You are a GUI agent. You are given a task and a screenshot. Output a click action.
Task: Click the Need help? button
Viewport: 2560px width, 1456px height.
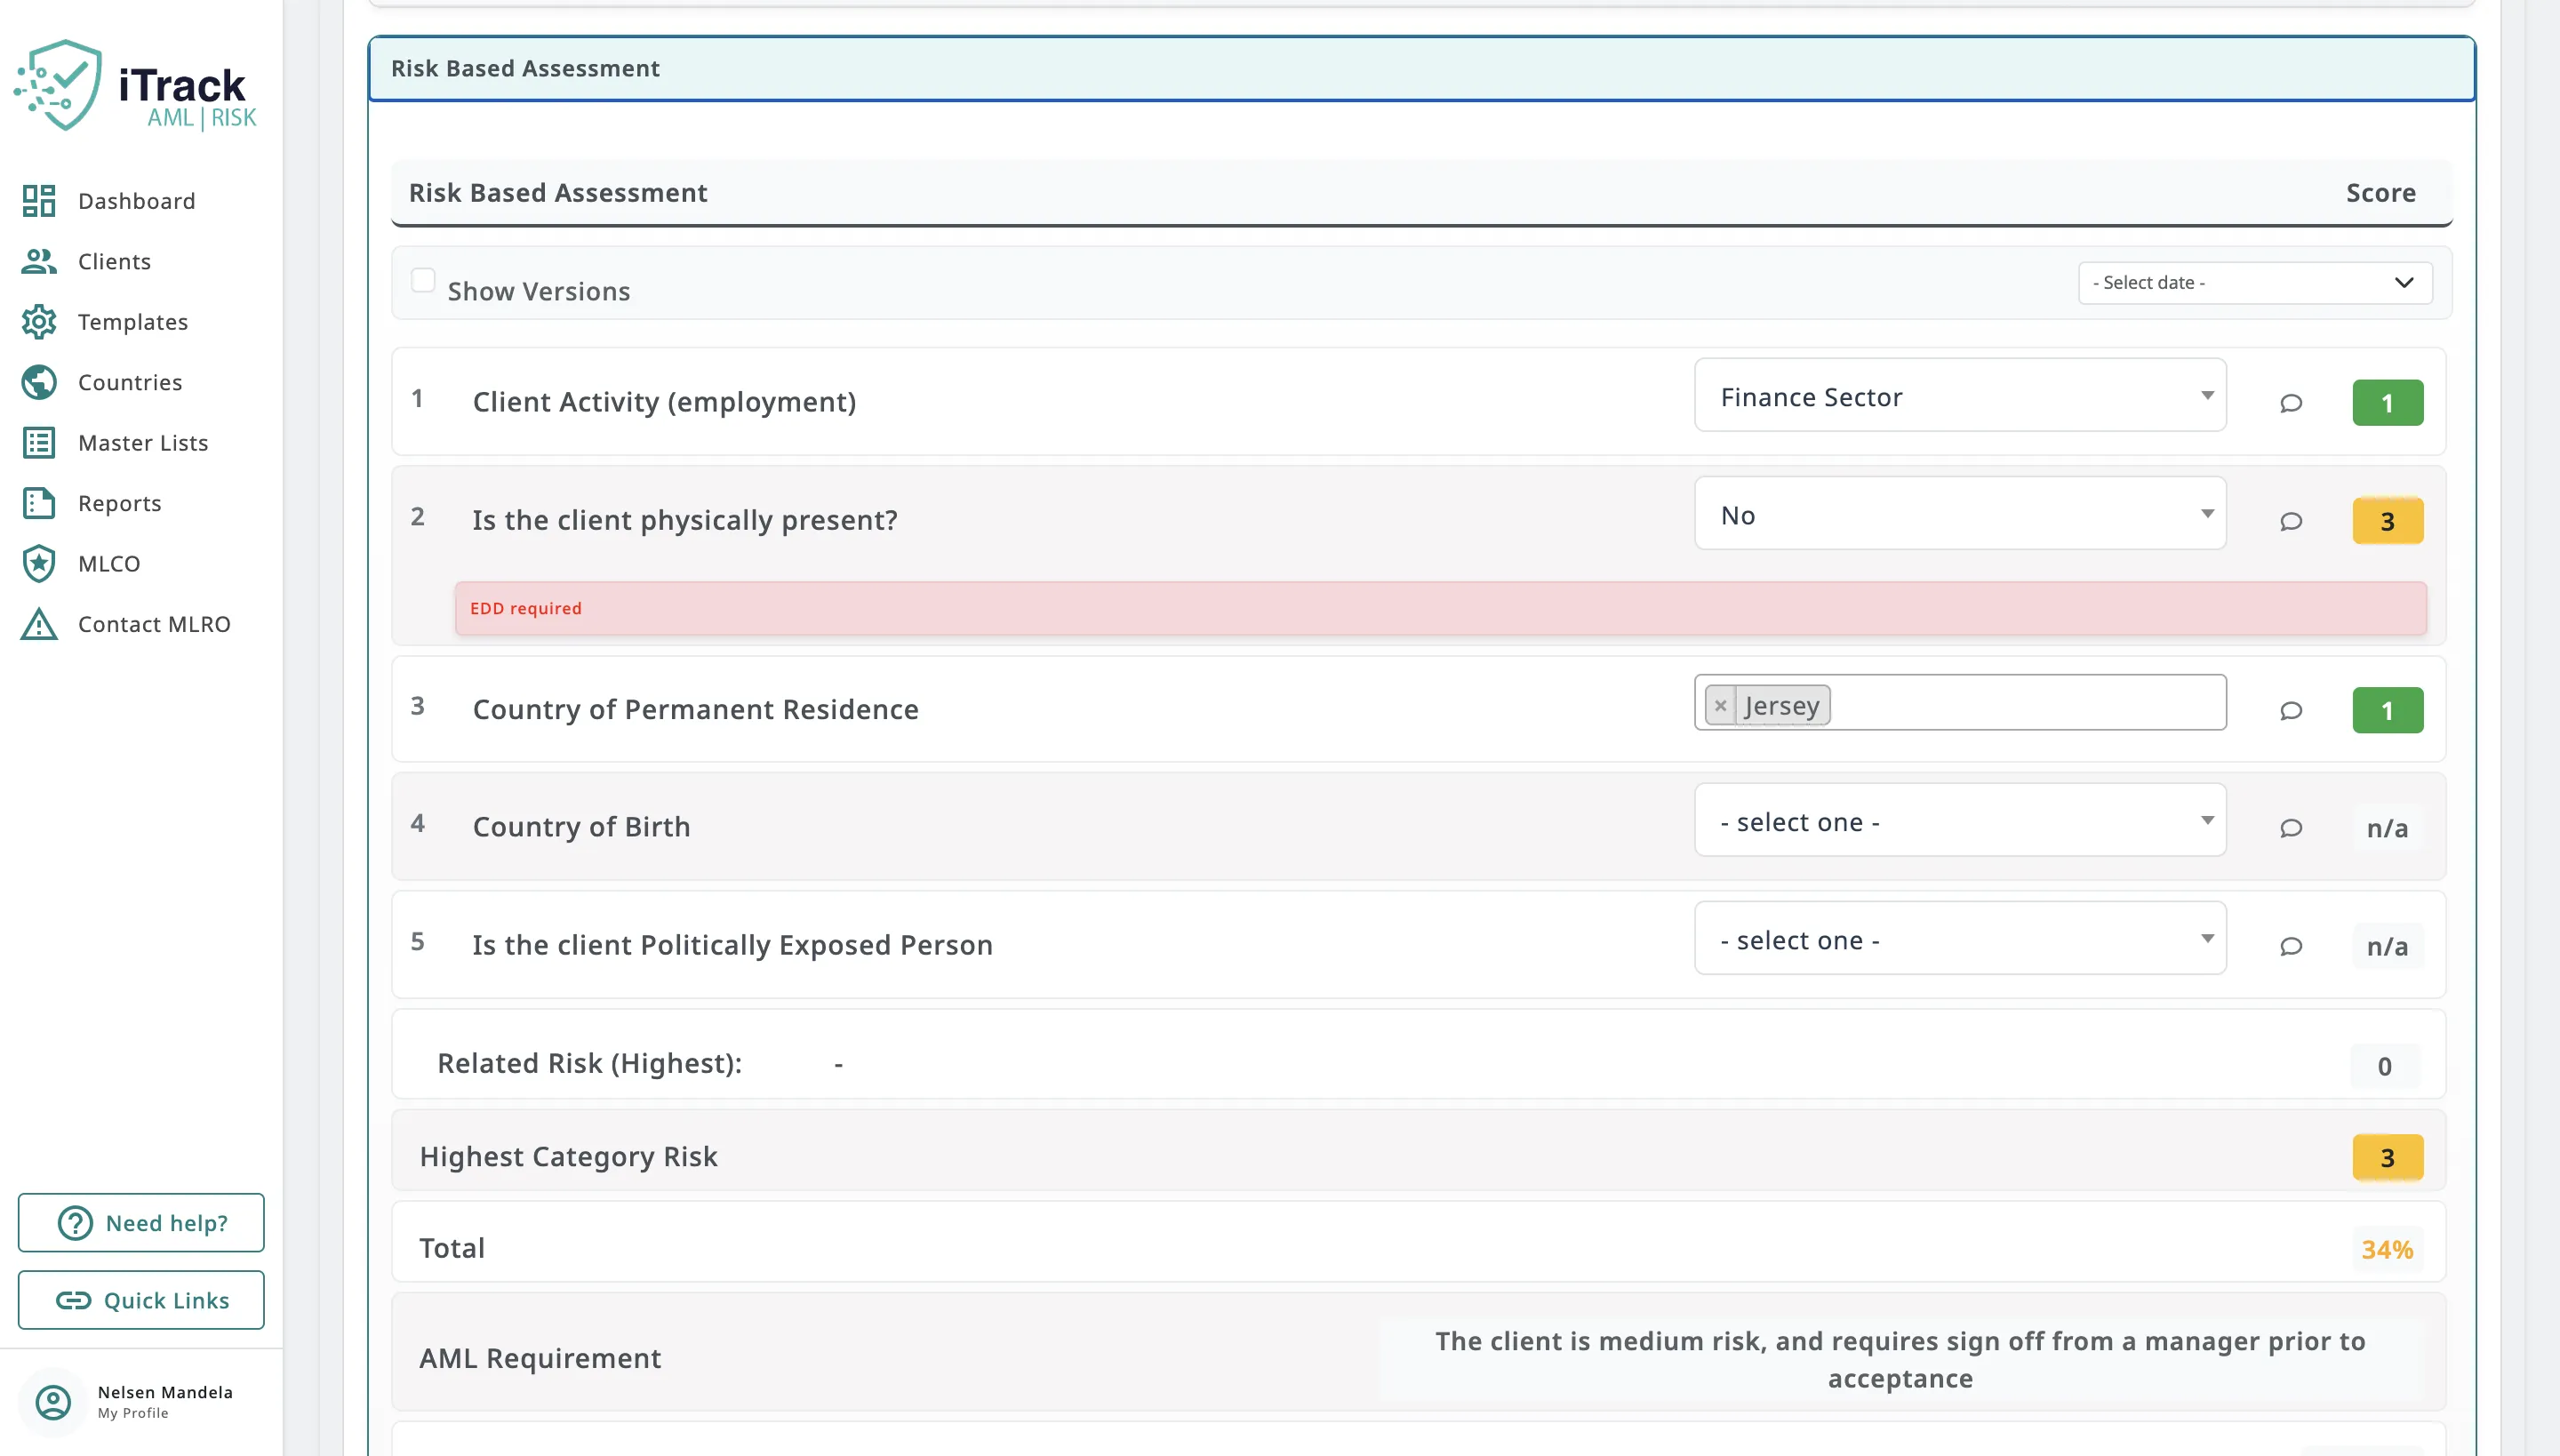[140, 1222]
